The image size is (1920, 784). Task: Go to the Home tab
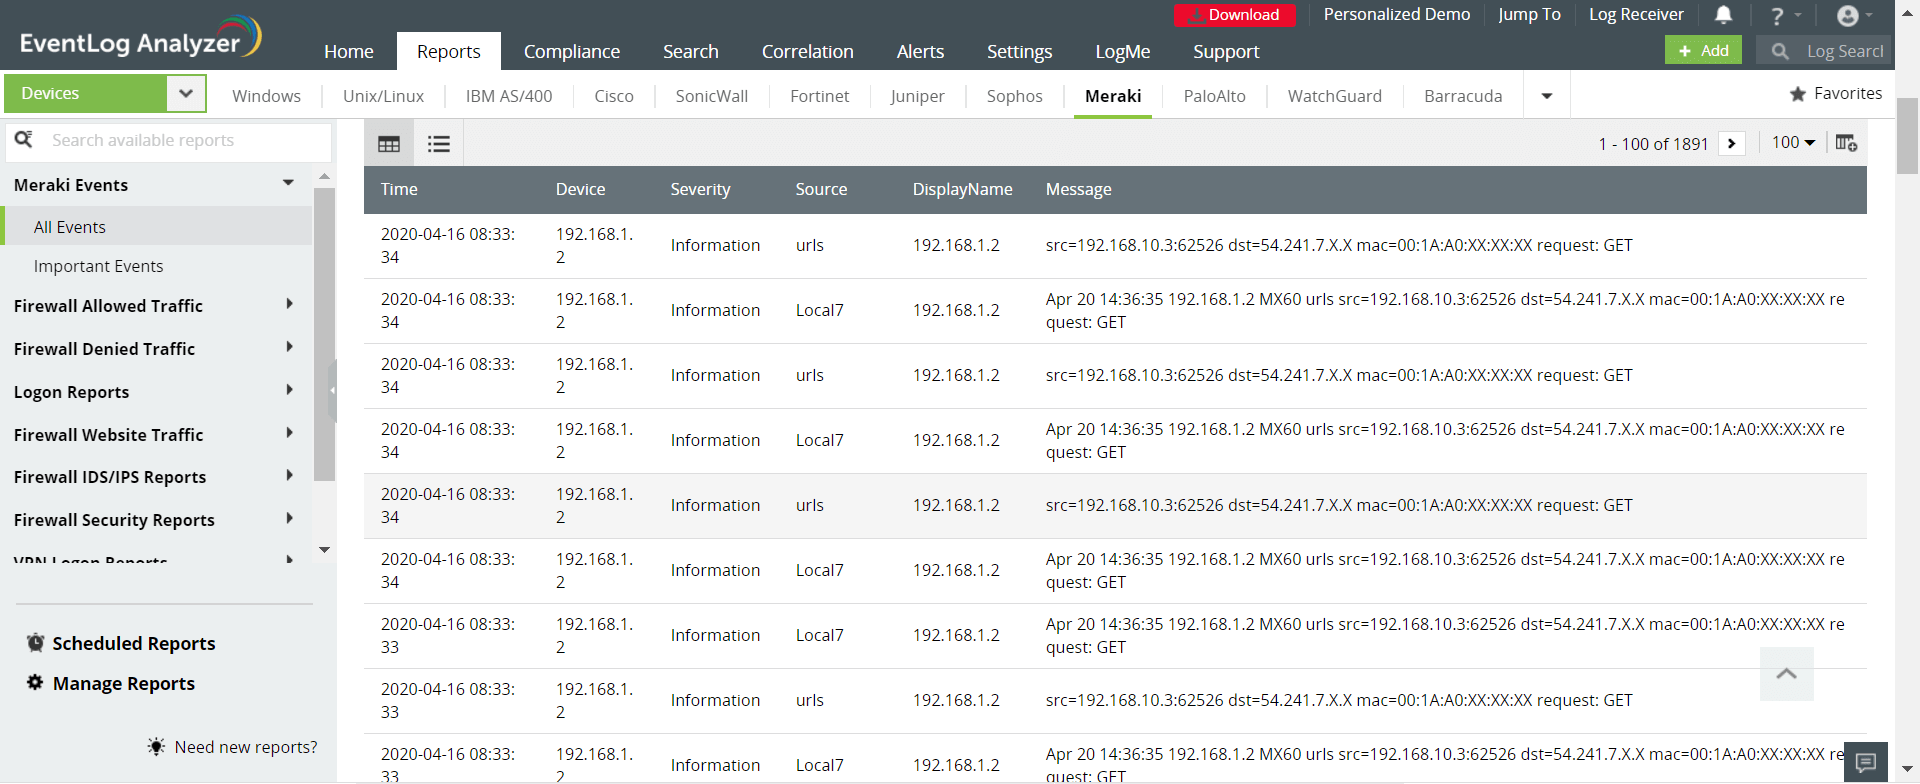(349, 52)
